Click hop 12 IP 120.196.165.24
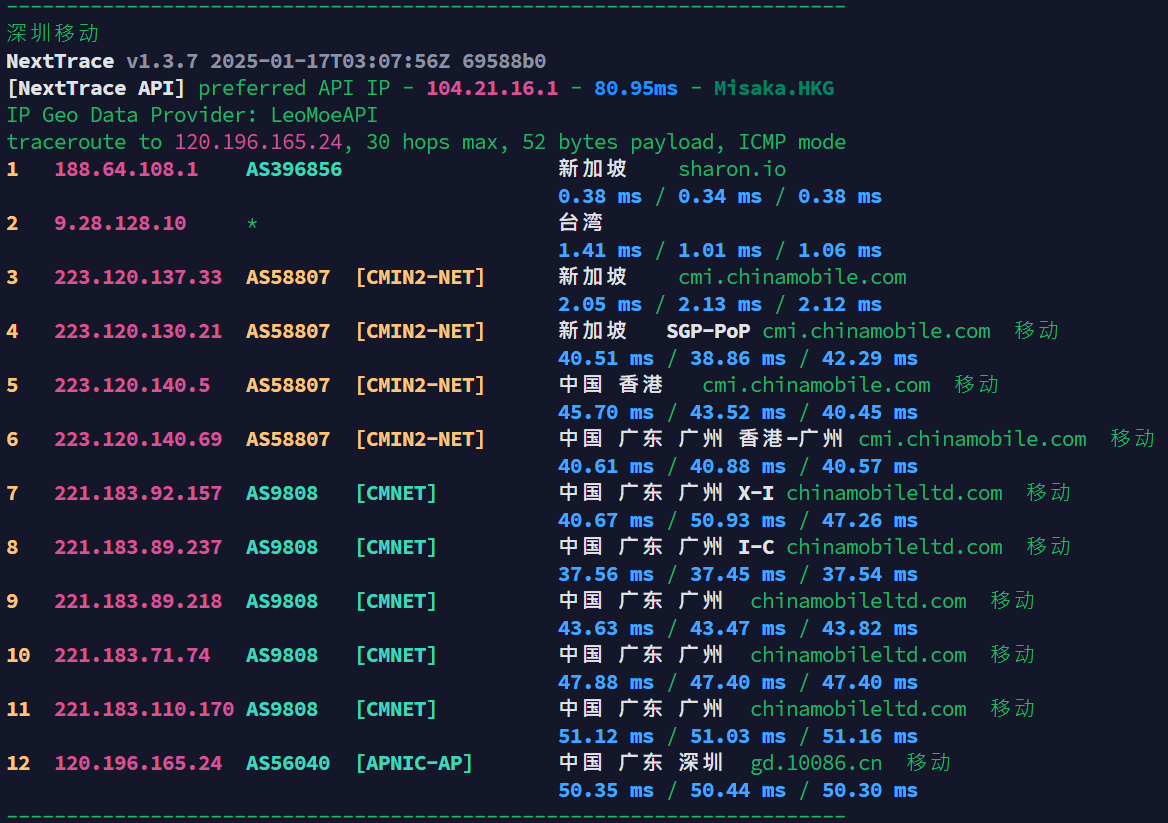The image size is (1168, 823). point(138,763)
